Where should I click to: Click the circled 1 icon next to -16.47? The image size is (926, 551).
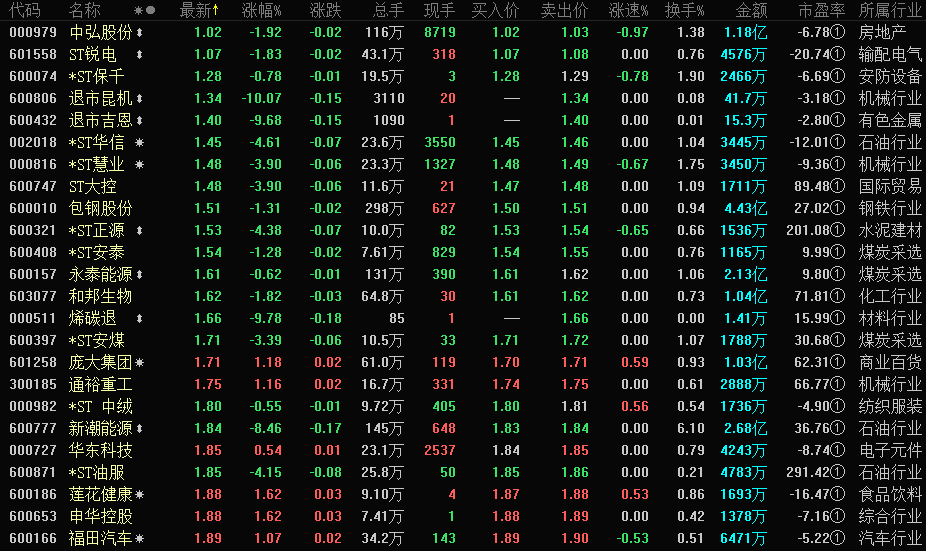[838, 494]
